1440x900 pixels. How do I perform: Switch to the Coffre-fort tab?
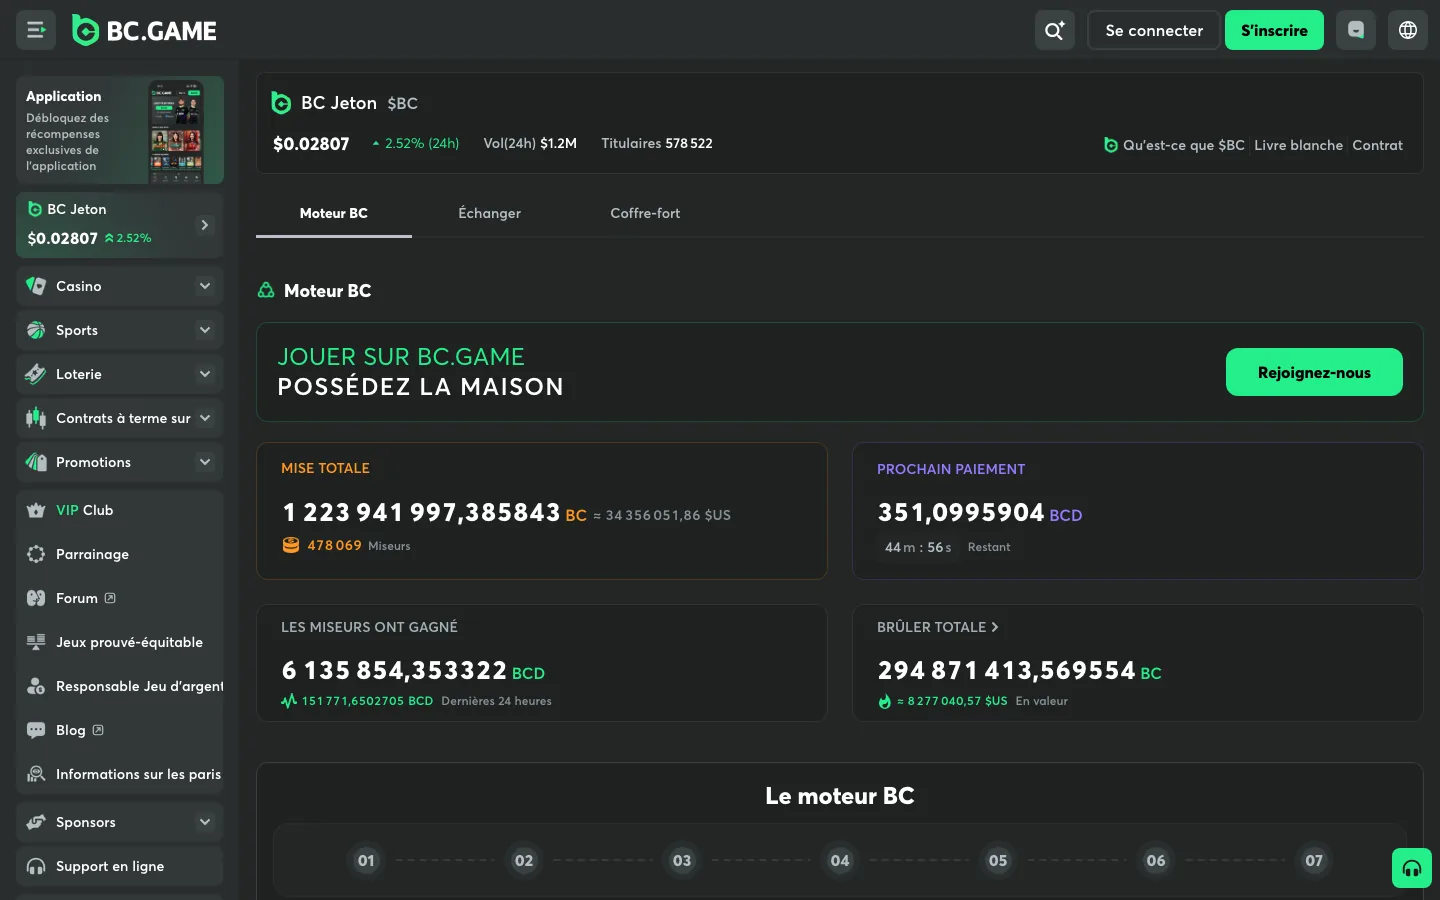(x=645, y=213)
